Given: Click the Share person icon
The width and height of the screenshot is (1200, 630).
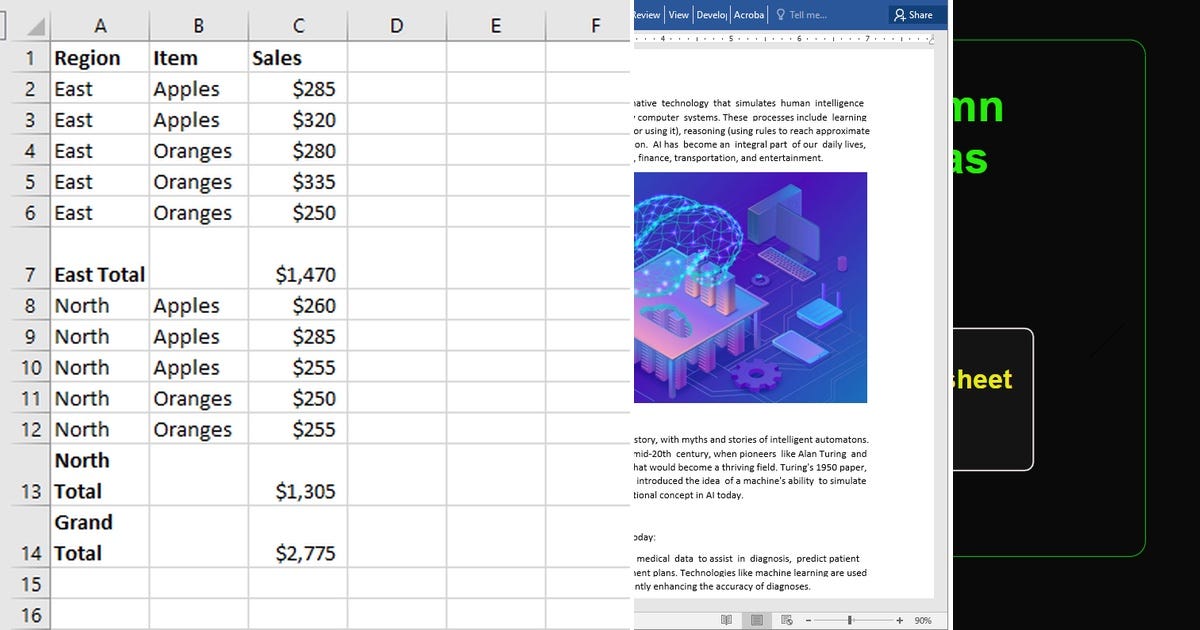Looking at the screenshot, I should (899, 14).
